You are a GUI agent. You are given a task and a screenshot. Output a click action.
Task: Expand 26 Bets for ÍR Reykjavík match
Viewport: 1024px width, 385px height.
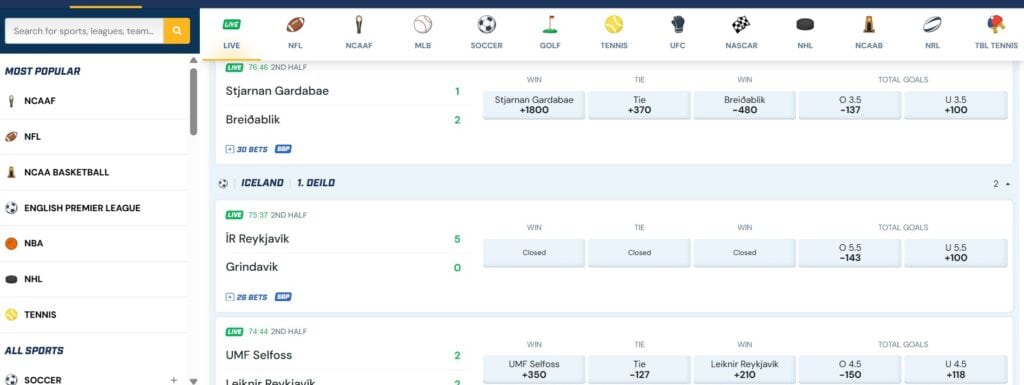[247, 297]
